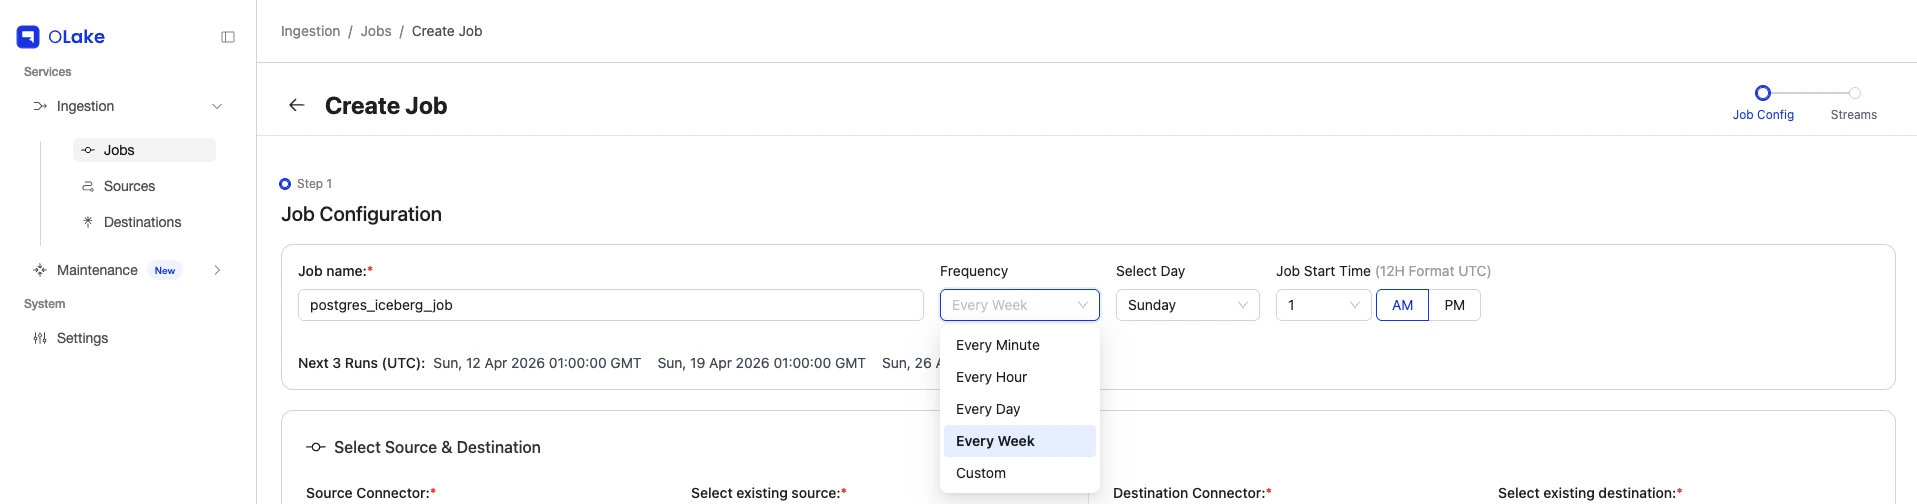Click the Ingestion arrow icon
This screenshot has height=504, width=1917.
[40, 106]
